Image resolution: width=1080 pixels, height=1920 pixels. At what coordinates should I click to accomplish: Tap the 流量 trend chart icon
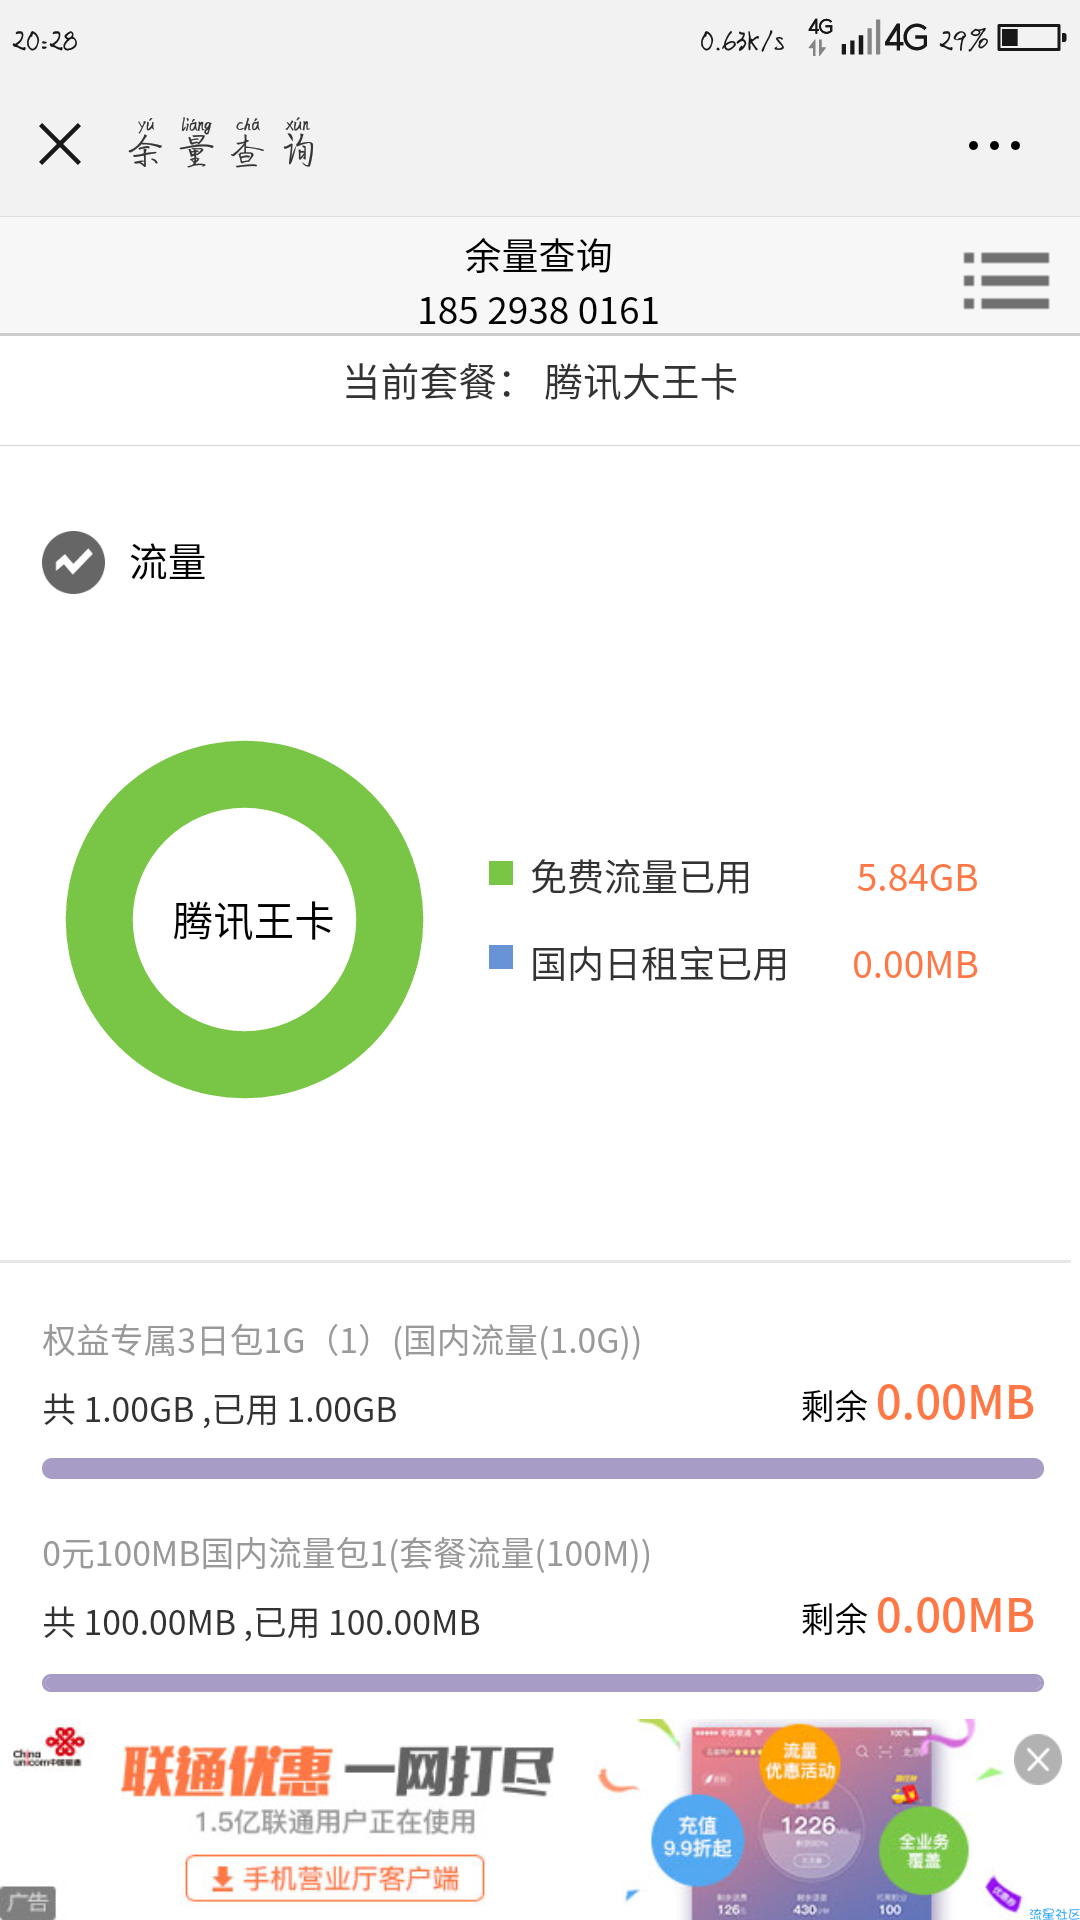pos(73,562)
